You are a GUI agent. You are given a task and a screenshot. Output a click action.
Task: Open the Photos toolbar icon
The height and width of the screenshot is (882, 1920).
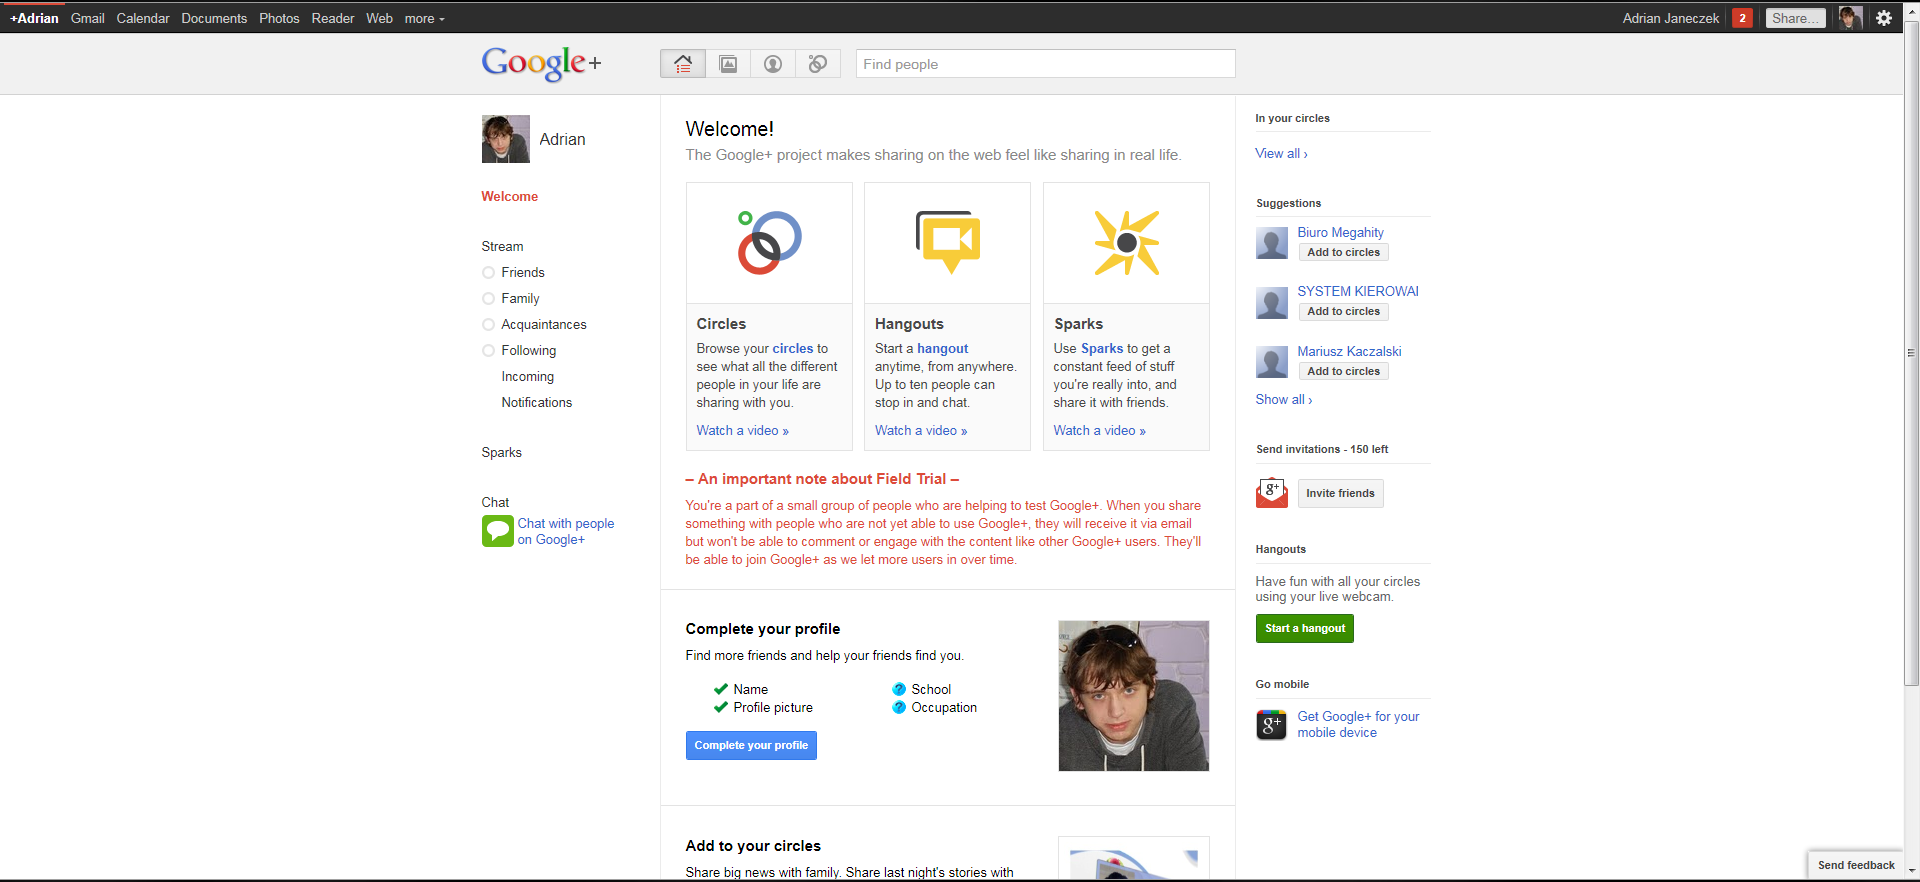click(729, 64)
